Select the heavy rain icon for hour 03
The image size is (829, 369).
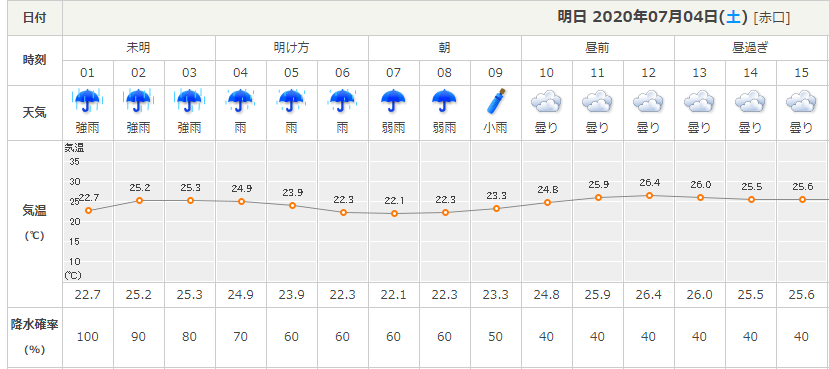point(189,102)
